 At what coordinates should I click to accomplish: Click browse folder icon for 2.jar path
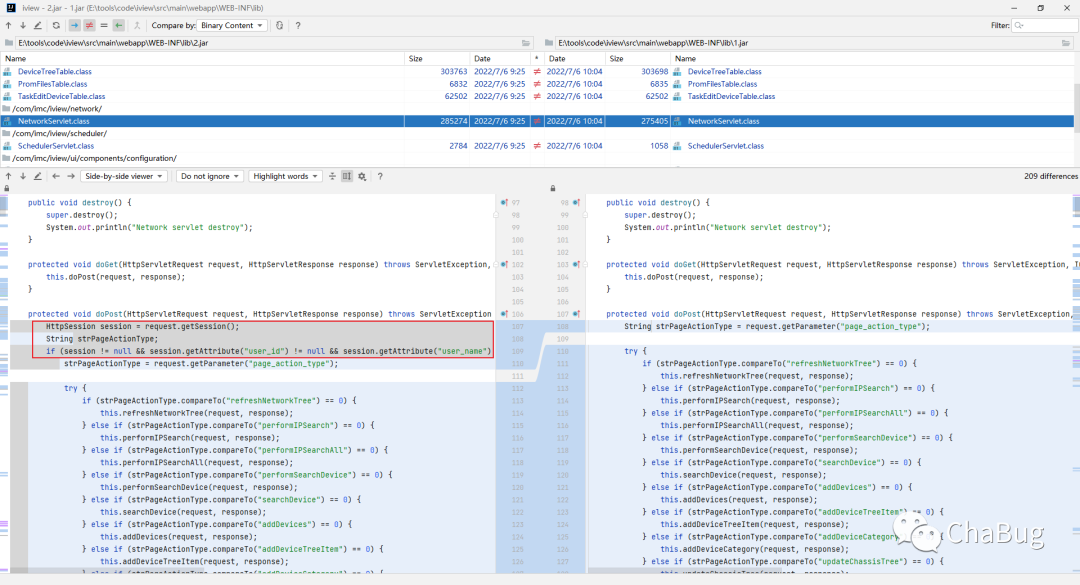tap(526, 43)
